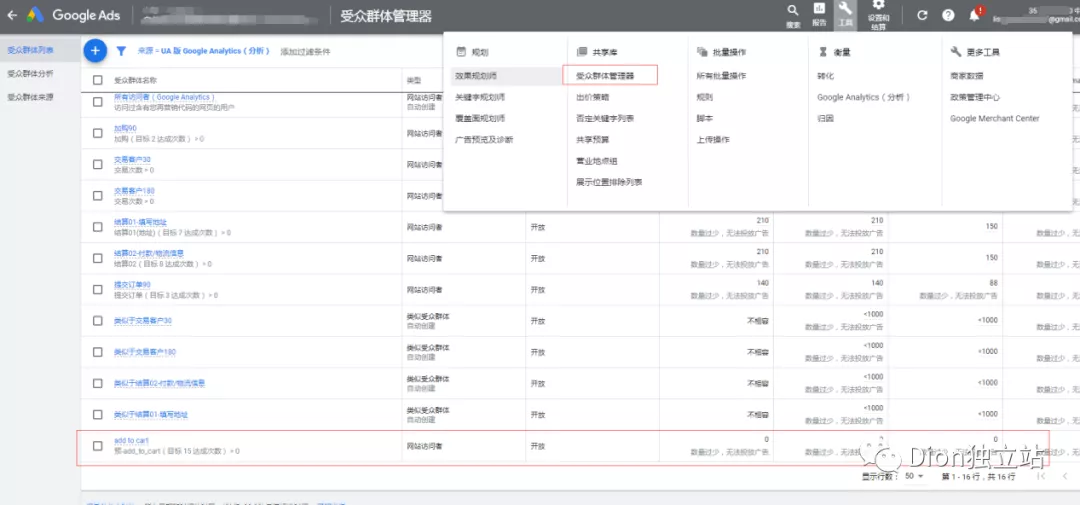
Task: Open 上传操作 under 批量操作
Action: point(713,140)
